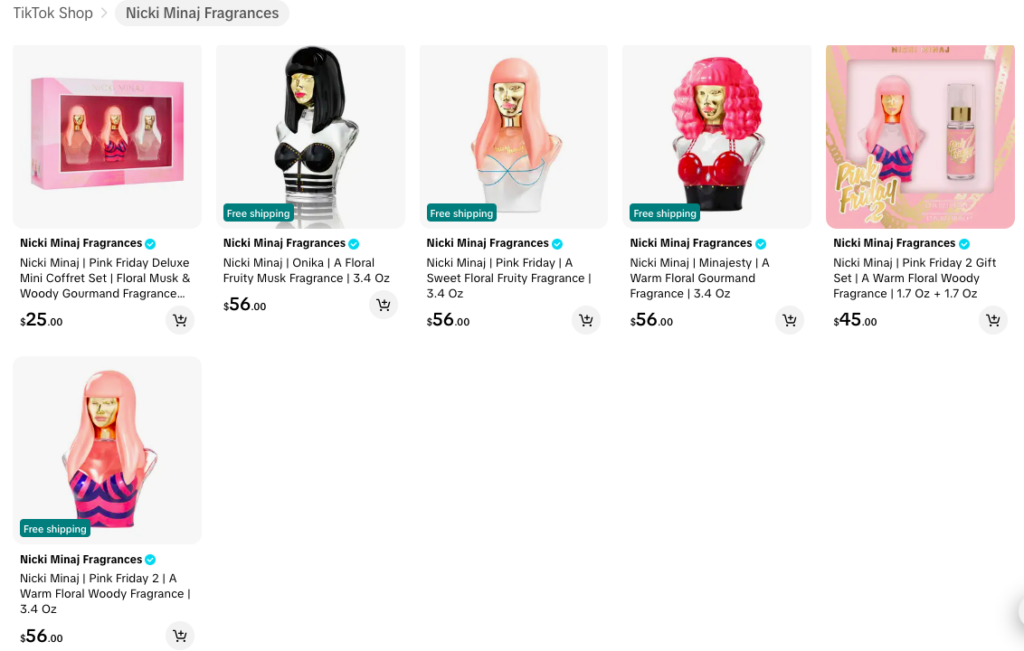
Task: Click the breadcrumb chevron separator
Action: point(104,13)
